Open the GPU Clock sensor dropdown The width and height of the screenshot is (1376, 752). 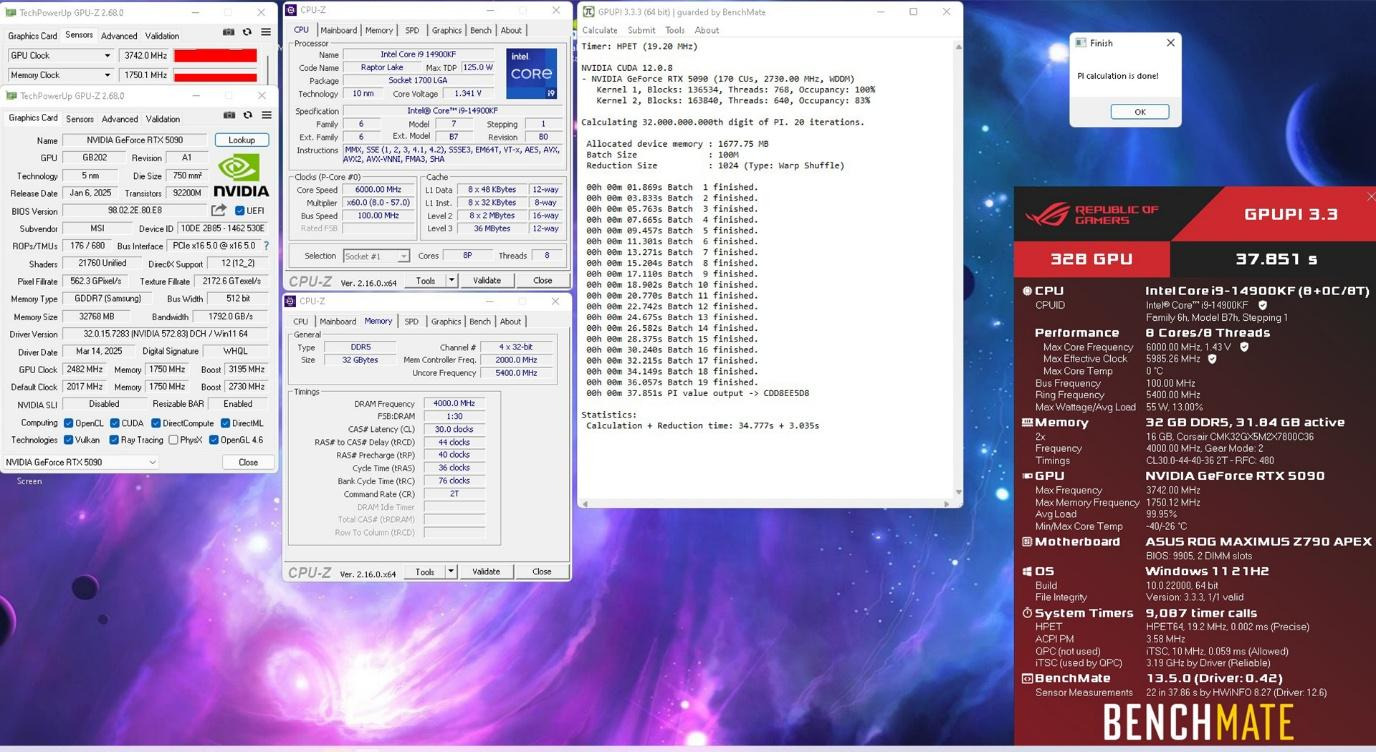[108, 57]
